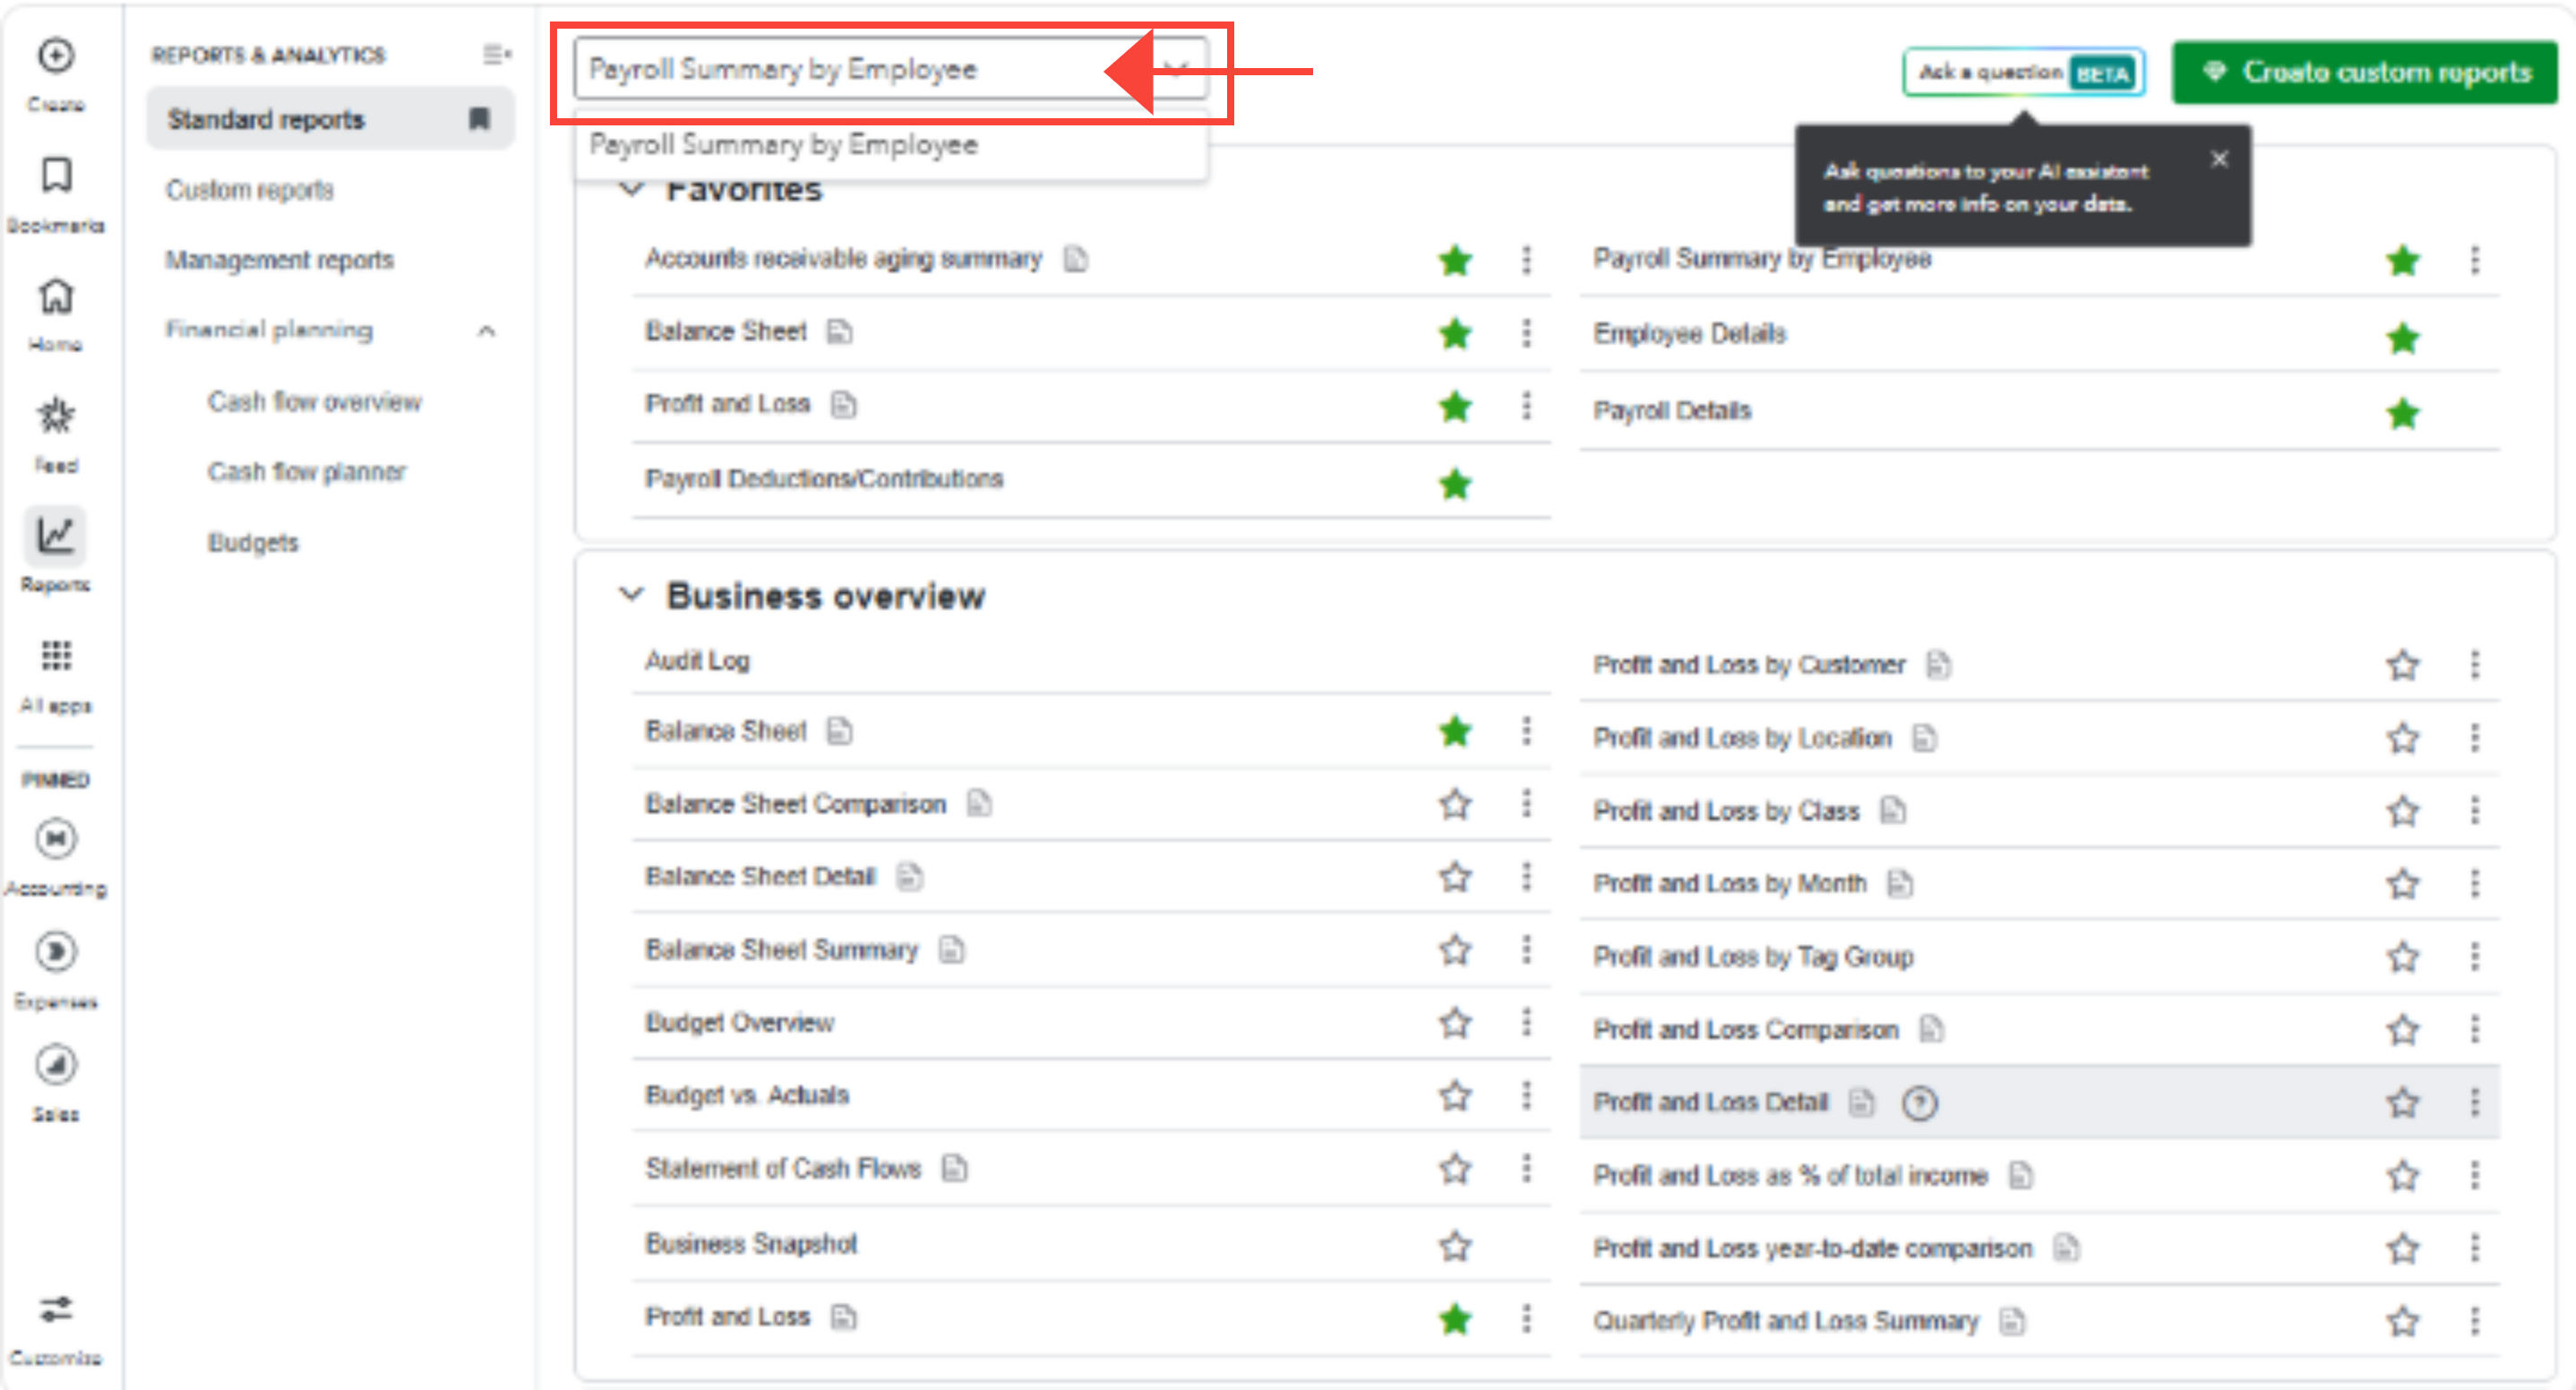Image resolution: width=2576 pixels, height=1390 pixels.
Task: Go to Home from sidebar
Action: [x=56, y=296]
